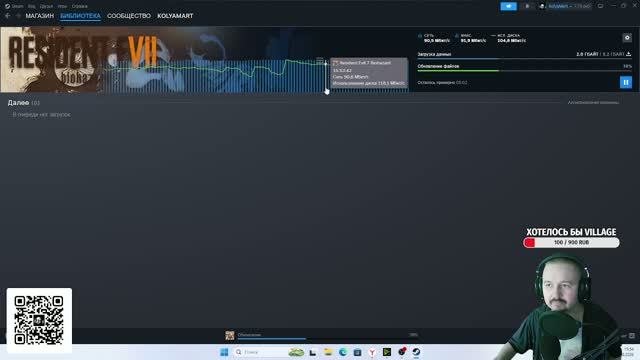Open Microsoft Edge from the taskbar
Image resolution: width=640 pixels, height=360 pixels.
343,352
